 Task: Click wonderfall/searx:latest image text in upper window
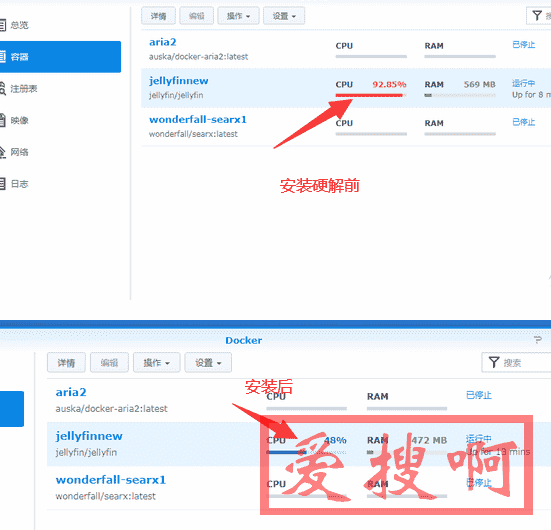click(x=193, y=134)
